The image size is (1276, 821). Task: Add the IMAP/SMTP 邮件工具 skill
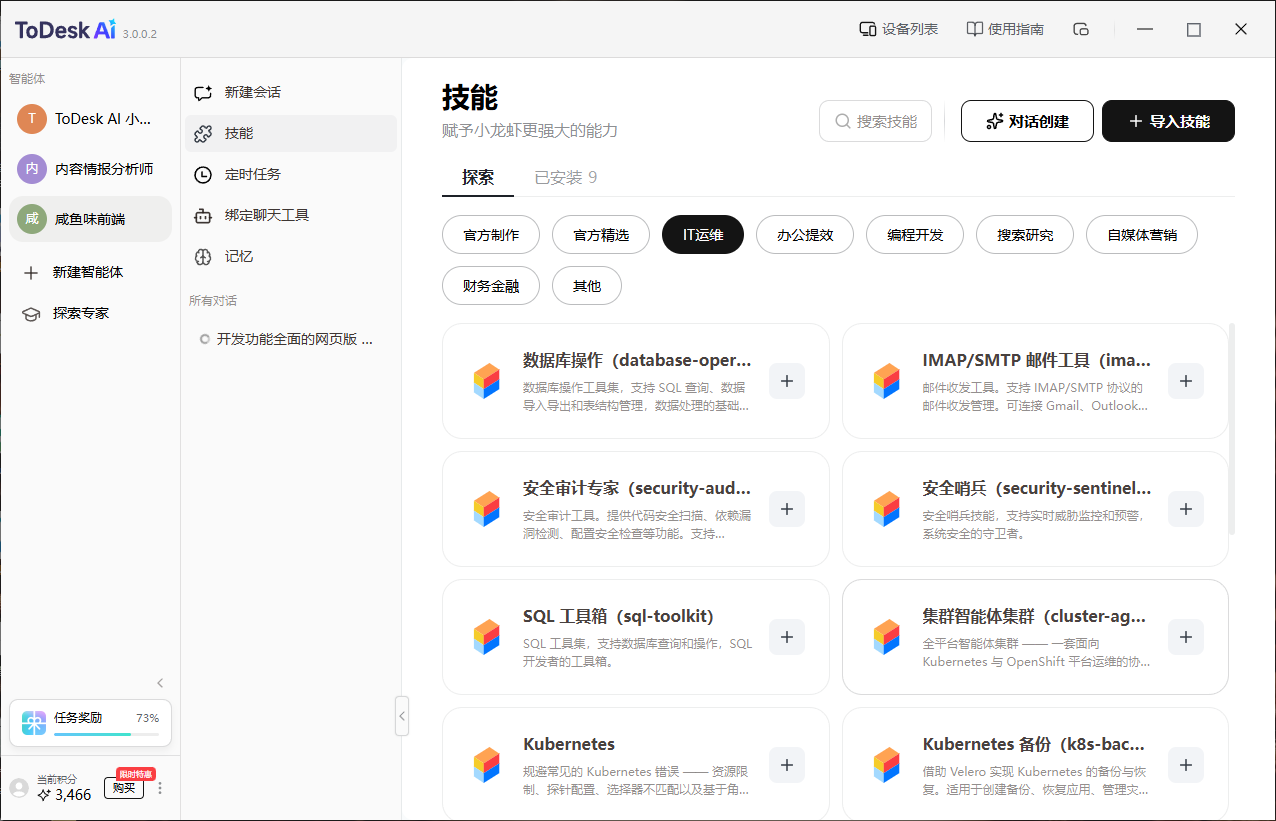click(x=1186, y=381)
